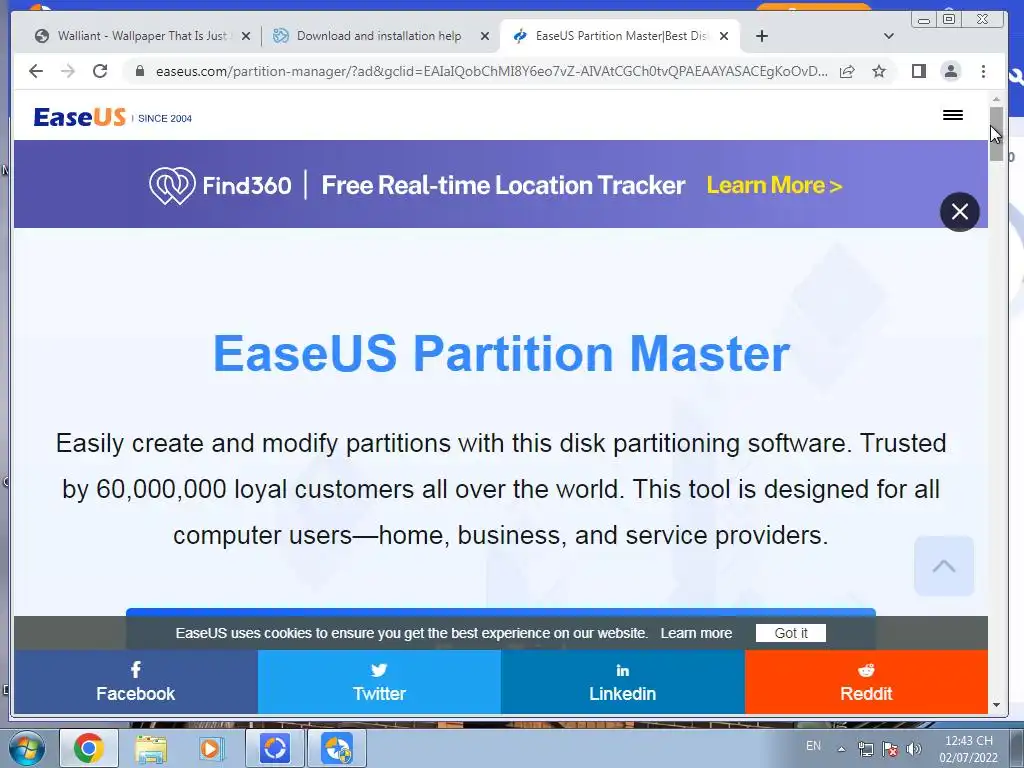Click the EaseUS logo
Screen dimensions: 1024x768
coord(80,118)
